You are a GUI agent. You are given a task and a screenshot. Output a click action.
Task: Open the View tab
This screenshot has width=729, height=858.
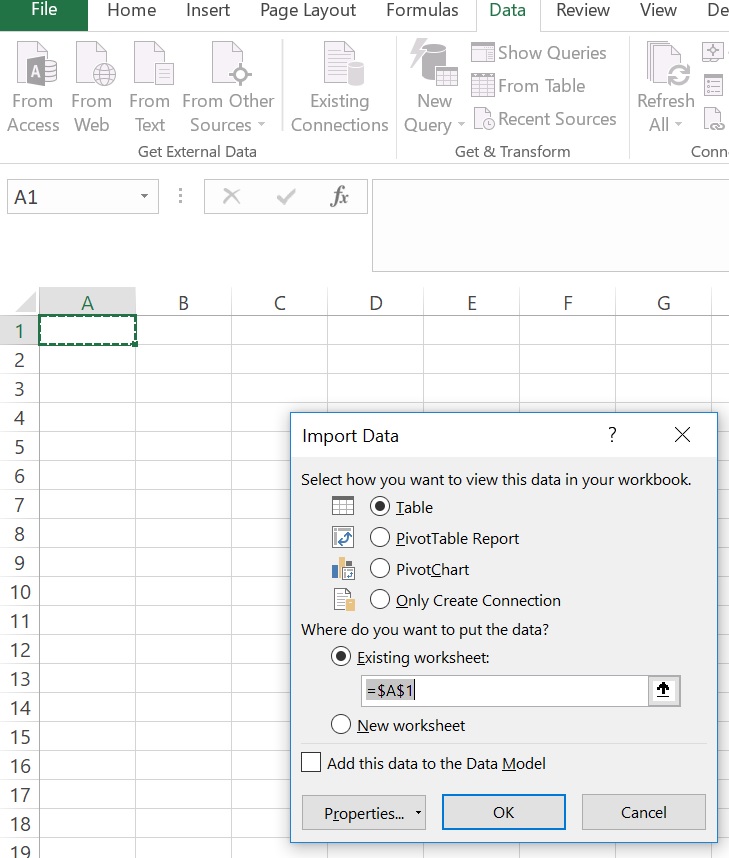point(658,10)
